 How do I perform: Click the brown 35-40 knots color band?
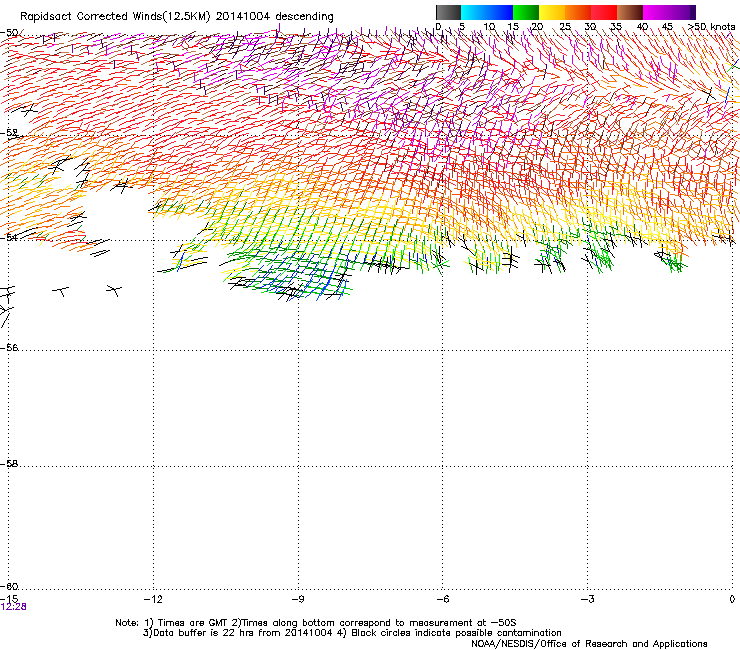[630, 12]
